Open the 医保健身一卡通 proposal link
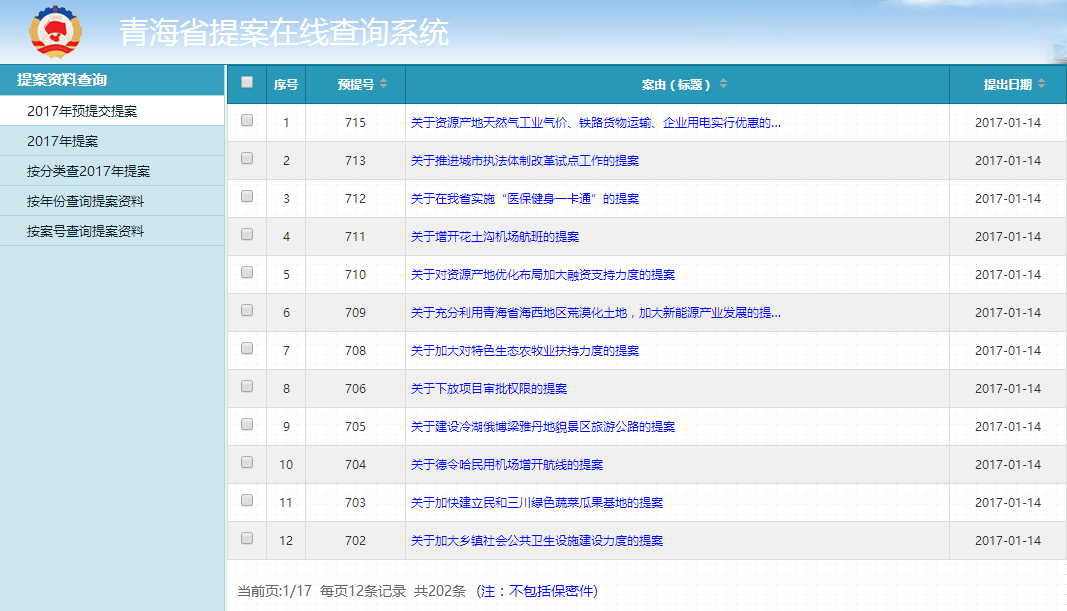 (524, 198)
